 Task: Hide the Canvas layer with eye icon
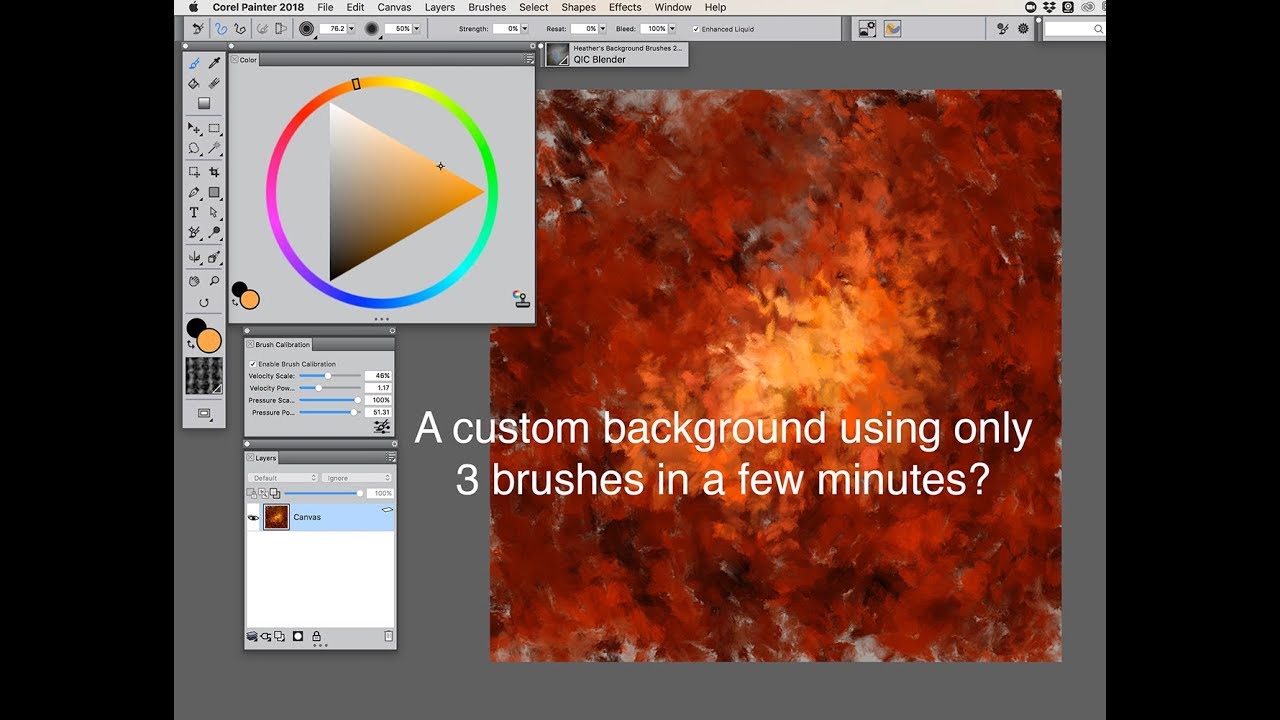click(253, 517)
